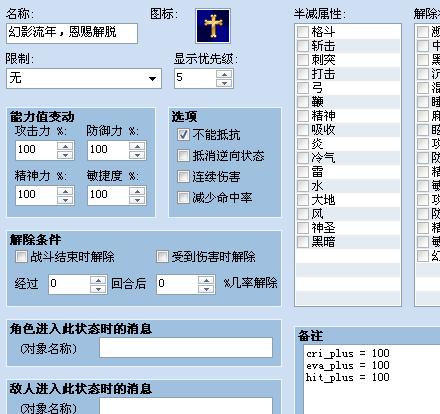Increase 显示优先级 value with up arrow

(x=224, y=74)
